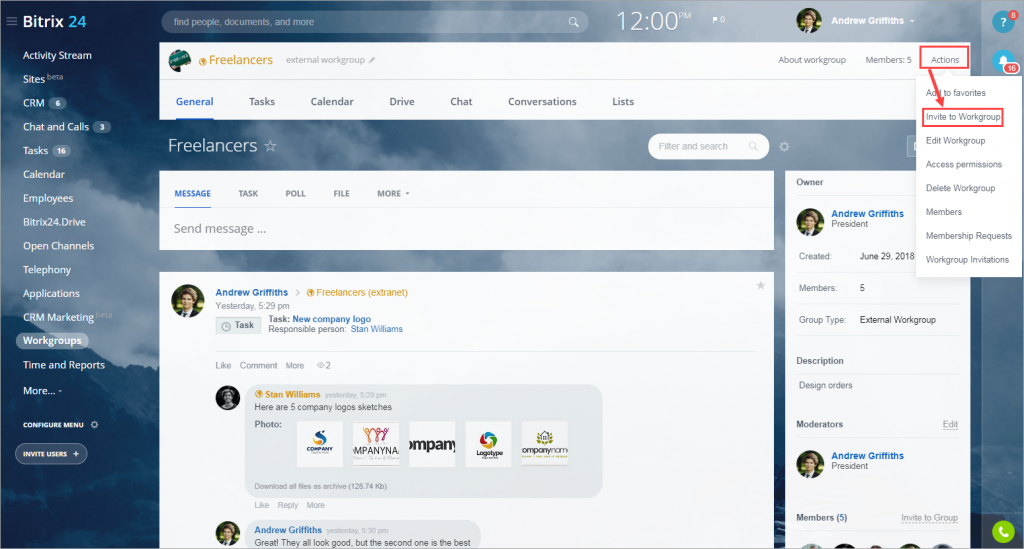
Task: Click the pencil edit icon next to external workgroup
Action: click(x=372, y=60)
